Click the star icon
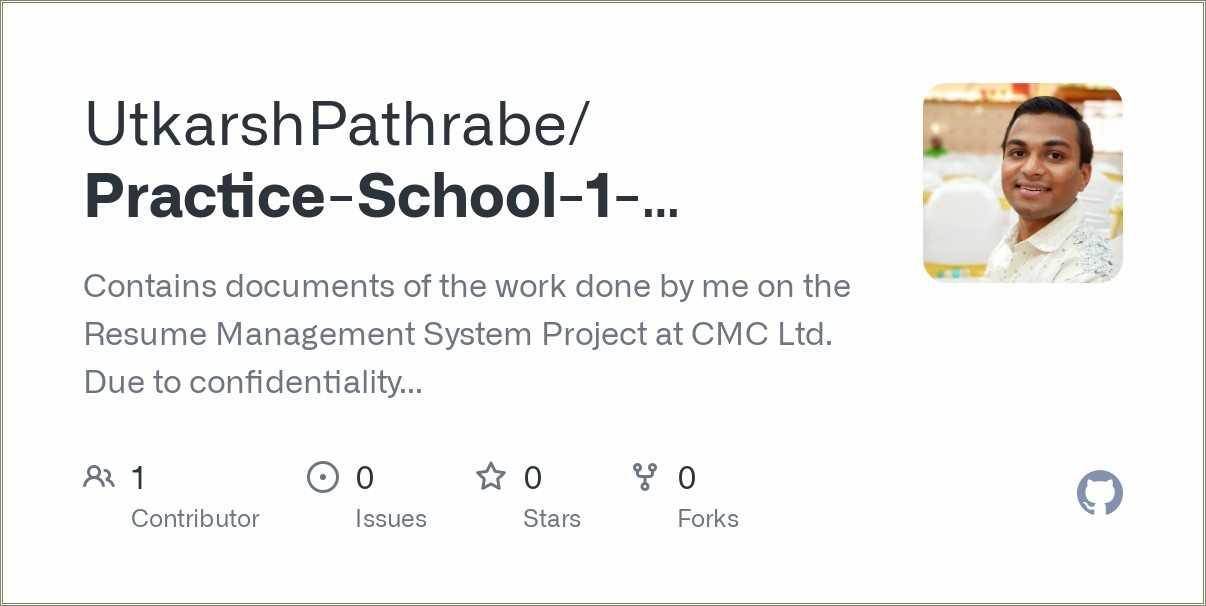Image resolution: width=1206 pixels, height=606 pixels. pos(490,477)
